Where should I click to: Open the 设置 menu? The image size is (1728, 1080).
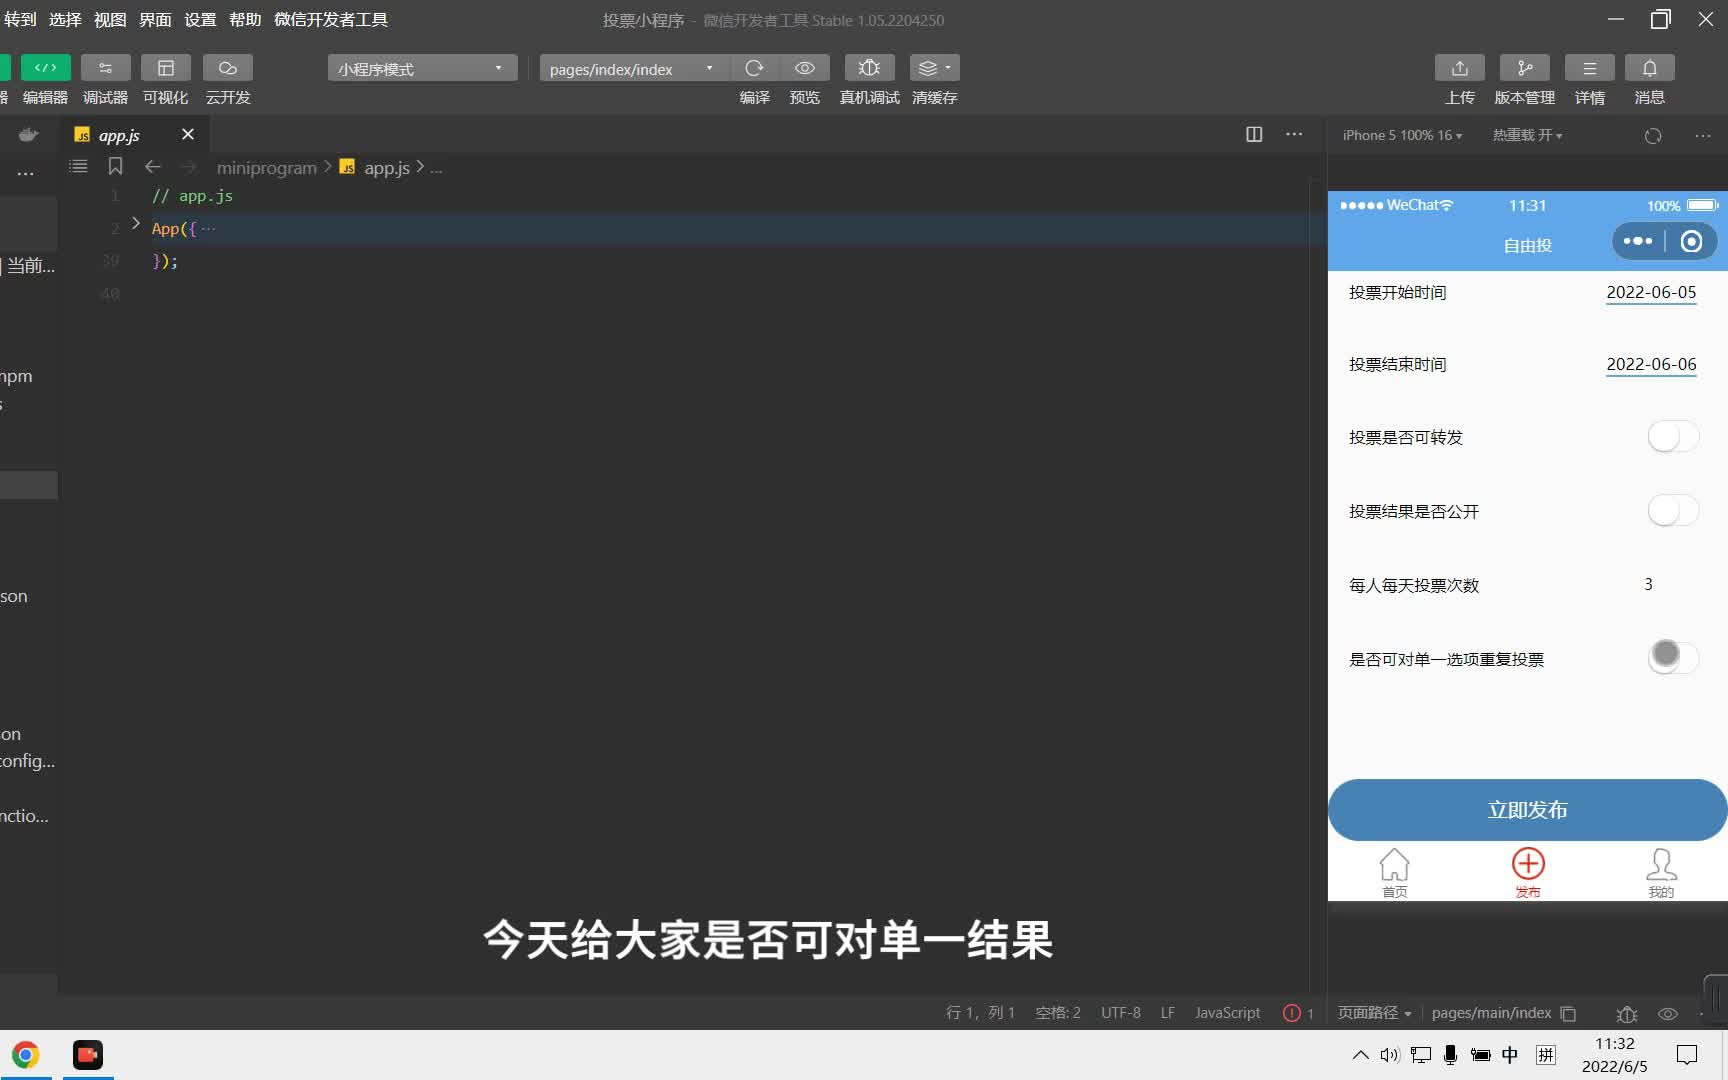[200, 19]
